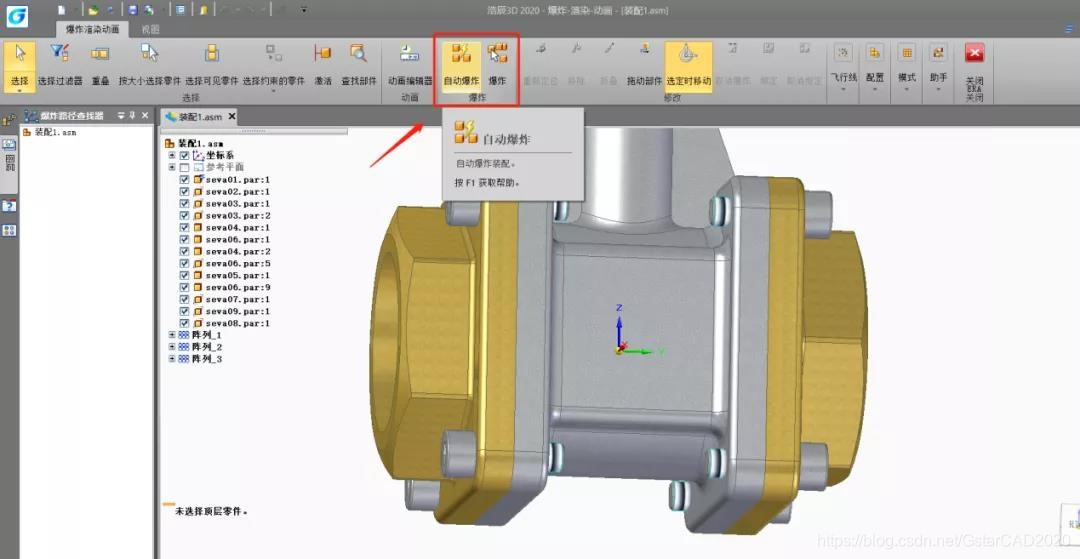Check the 参考平面 checkbox
This screenshot has width=1080, height=559.
(x=184, y=168)
